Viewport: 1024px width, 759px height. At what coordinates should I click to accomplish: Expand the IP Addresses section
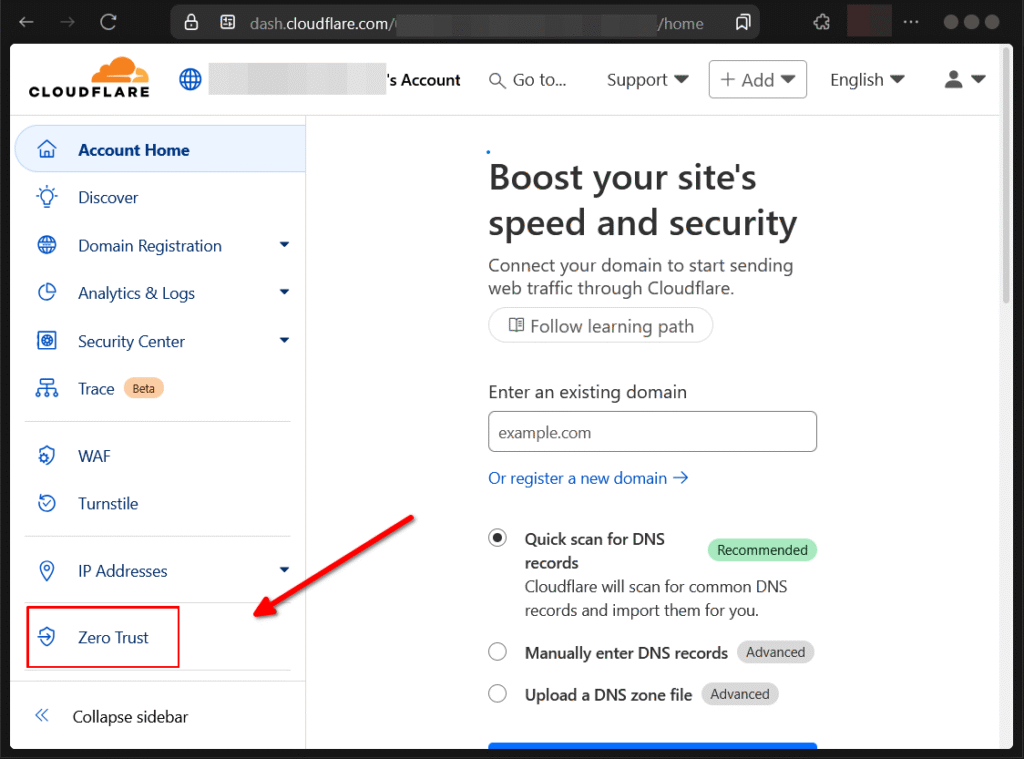coord(284,570)
